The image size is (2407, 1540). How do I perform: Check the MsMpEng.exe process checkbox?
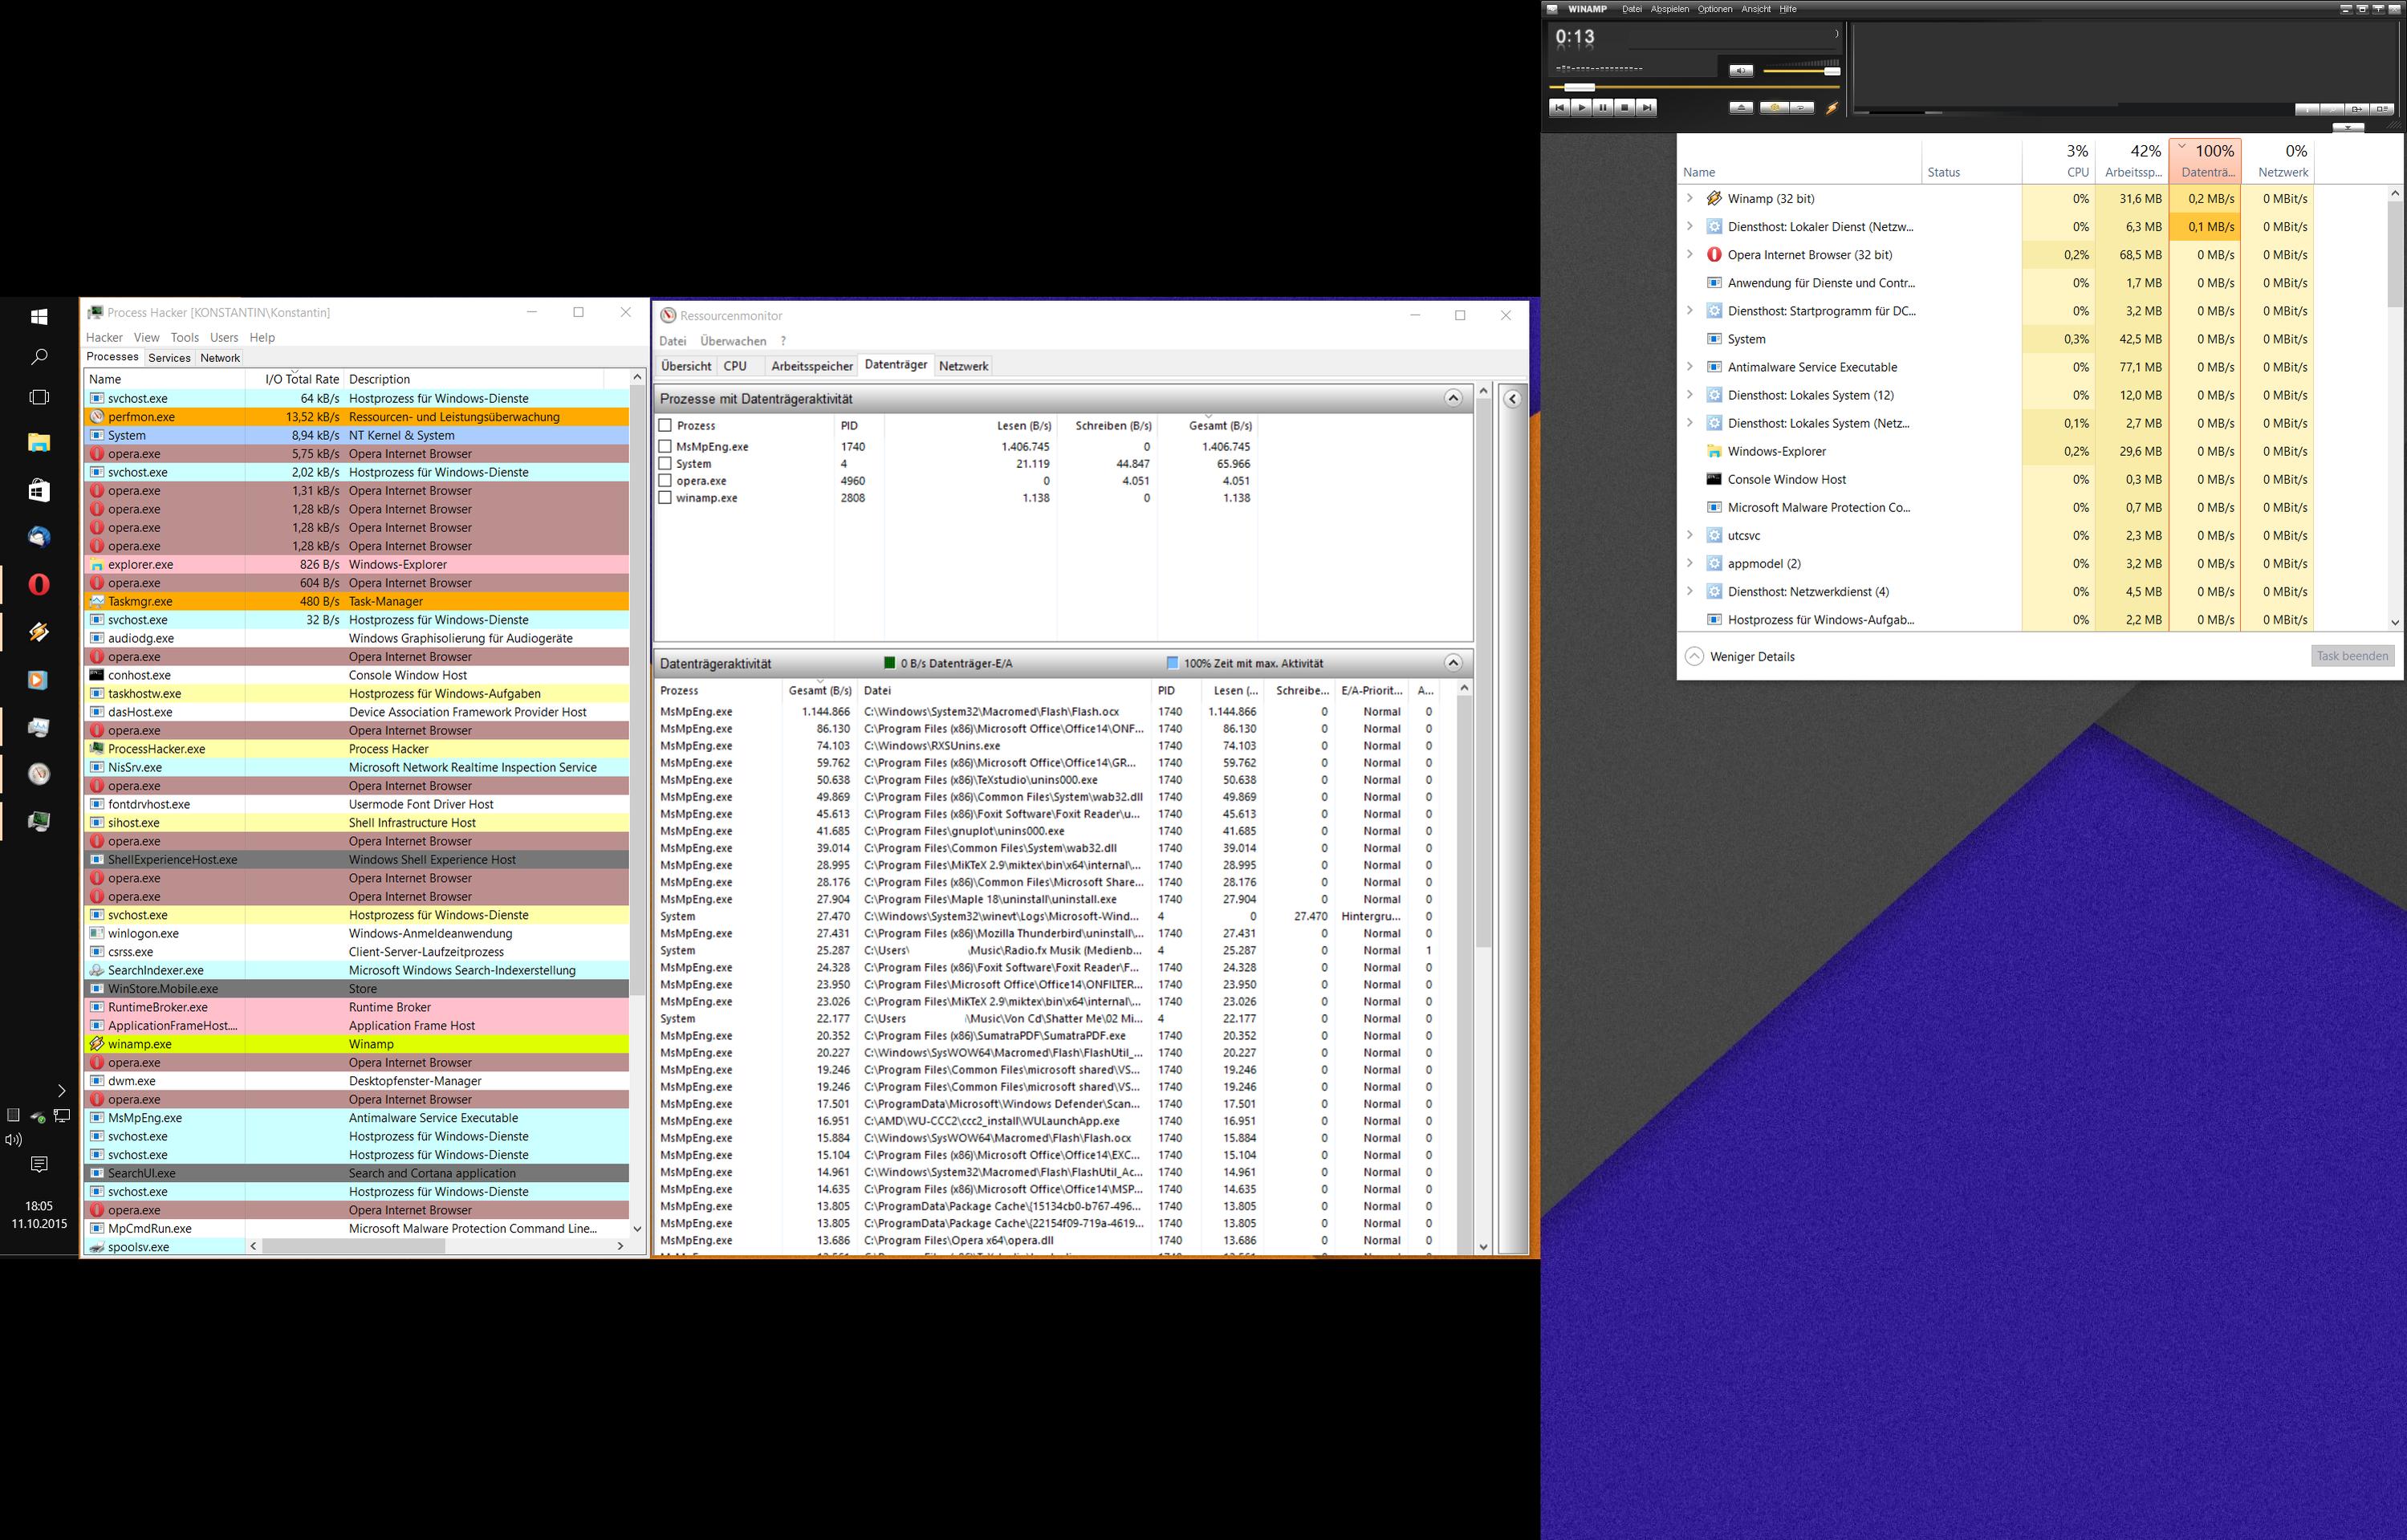pos(665,447)
